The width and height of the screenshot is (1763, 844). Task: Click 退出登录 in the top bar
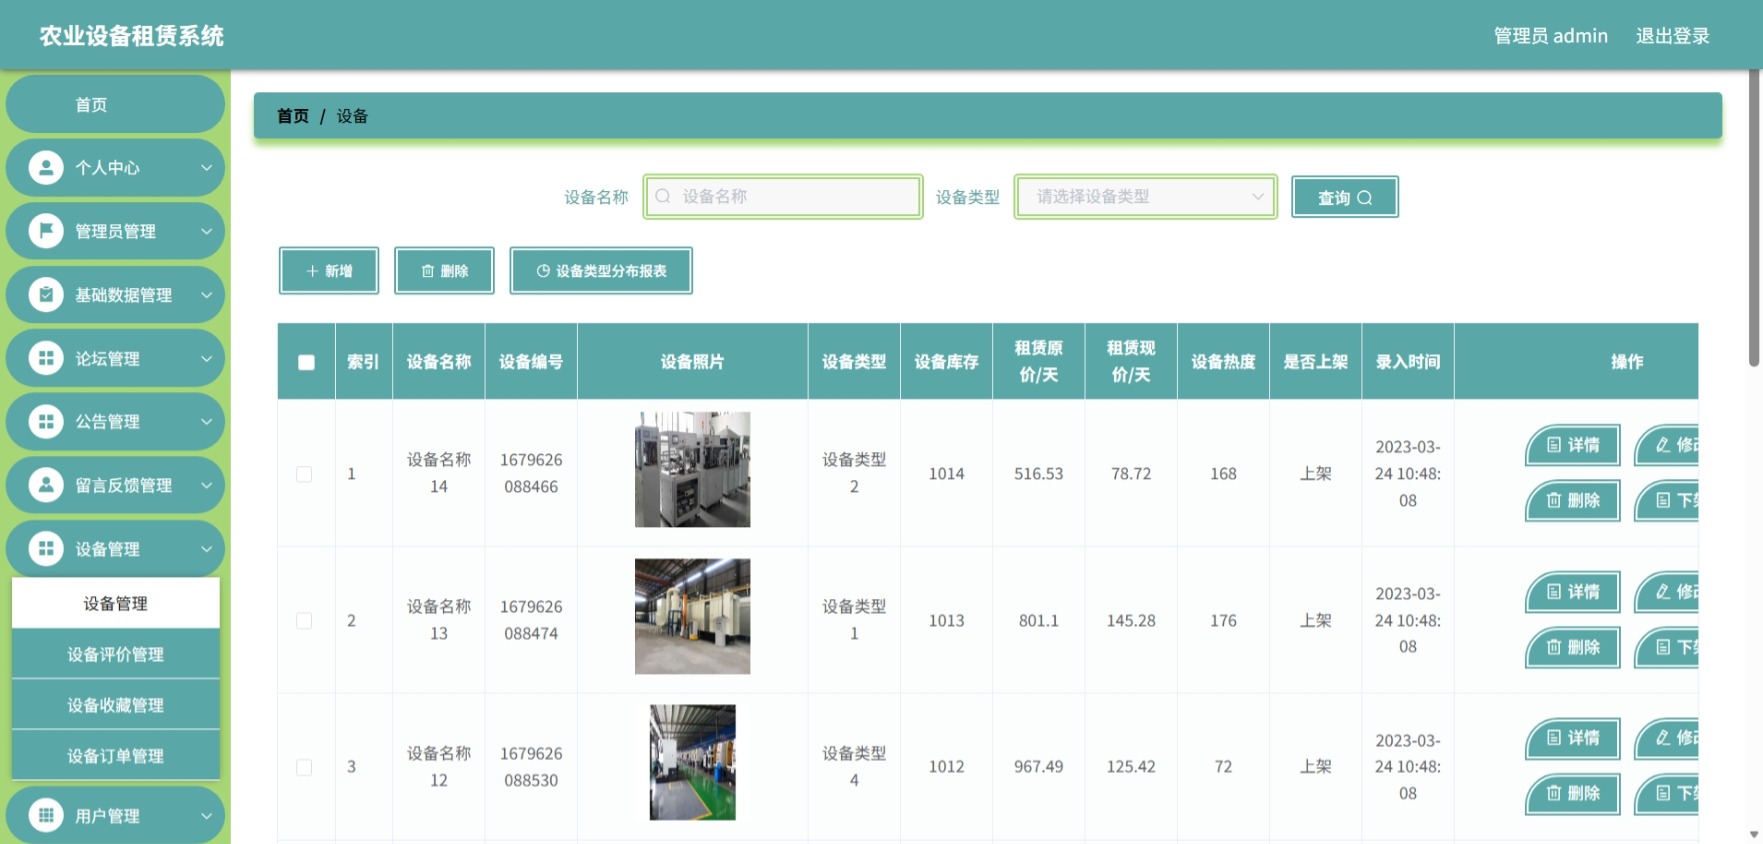(x=1672, y=36)
